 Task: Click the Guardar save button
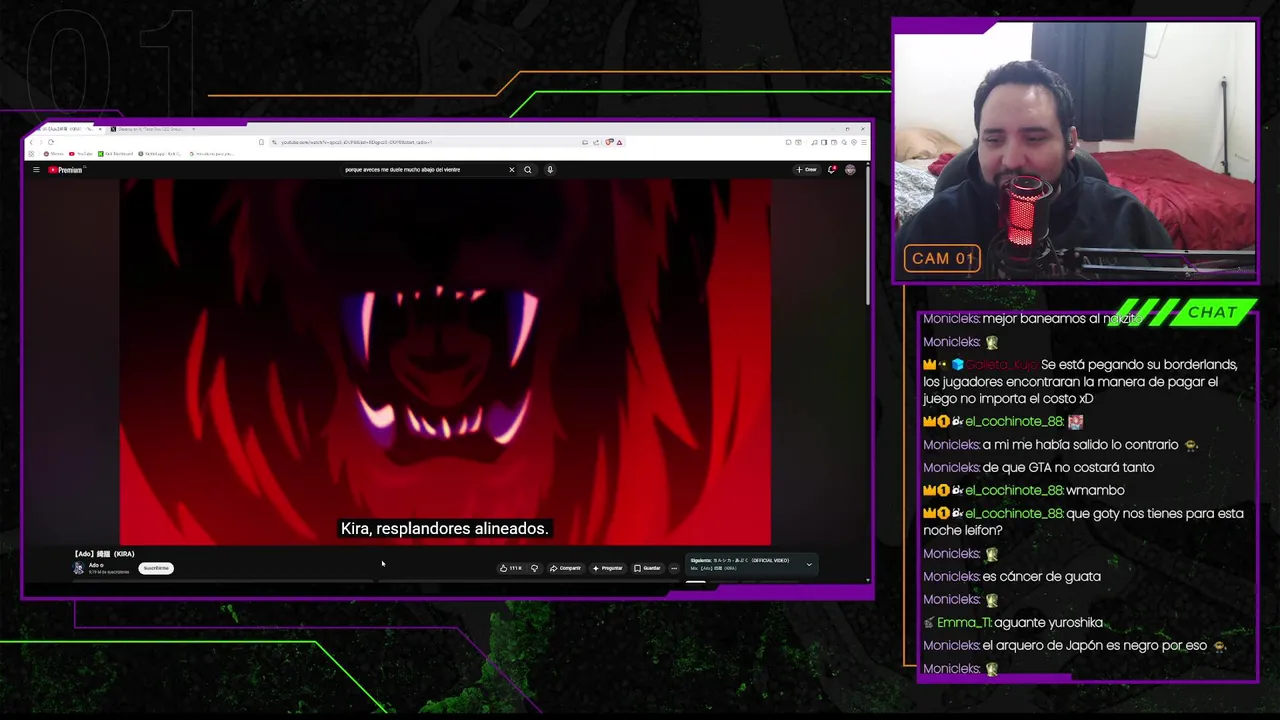click(647, 568)
